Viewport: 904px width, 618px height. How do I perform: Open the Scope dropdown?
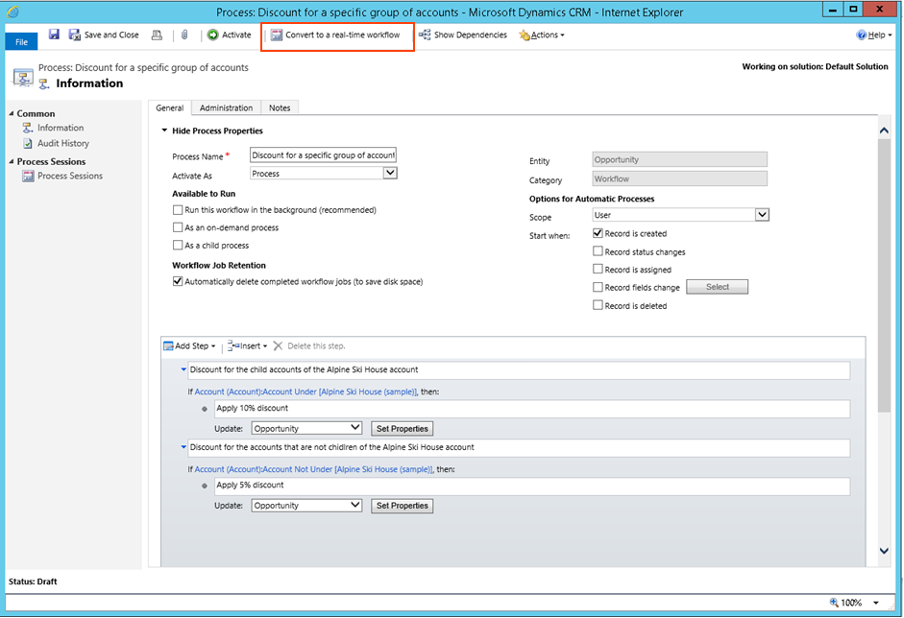tap(761, 215)
